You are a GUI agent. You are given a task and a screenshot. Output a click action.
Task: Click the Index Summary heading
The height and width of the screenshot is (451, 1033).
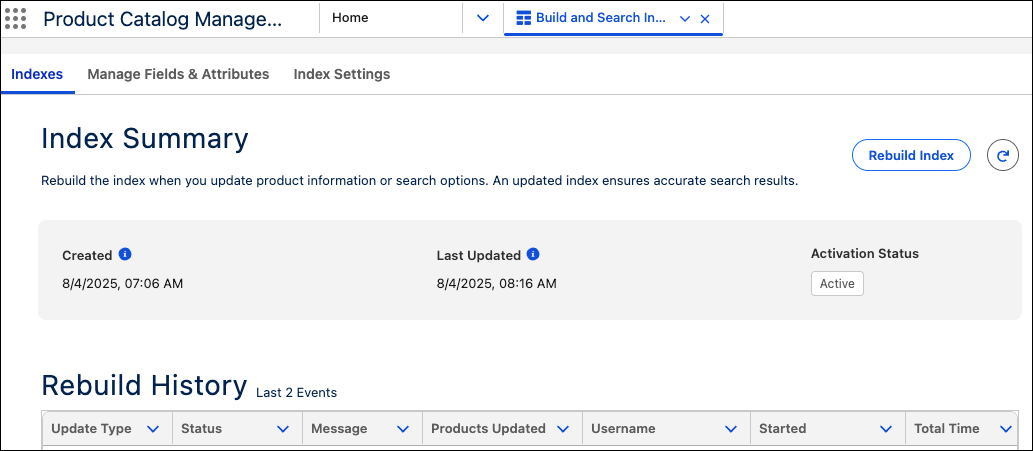click(145, 139)
